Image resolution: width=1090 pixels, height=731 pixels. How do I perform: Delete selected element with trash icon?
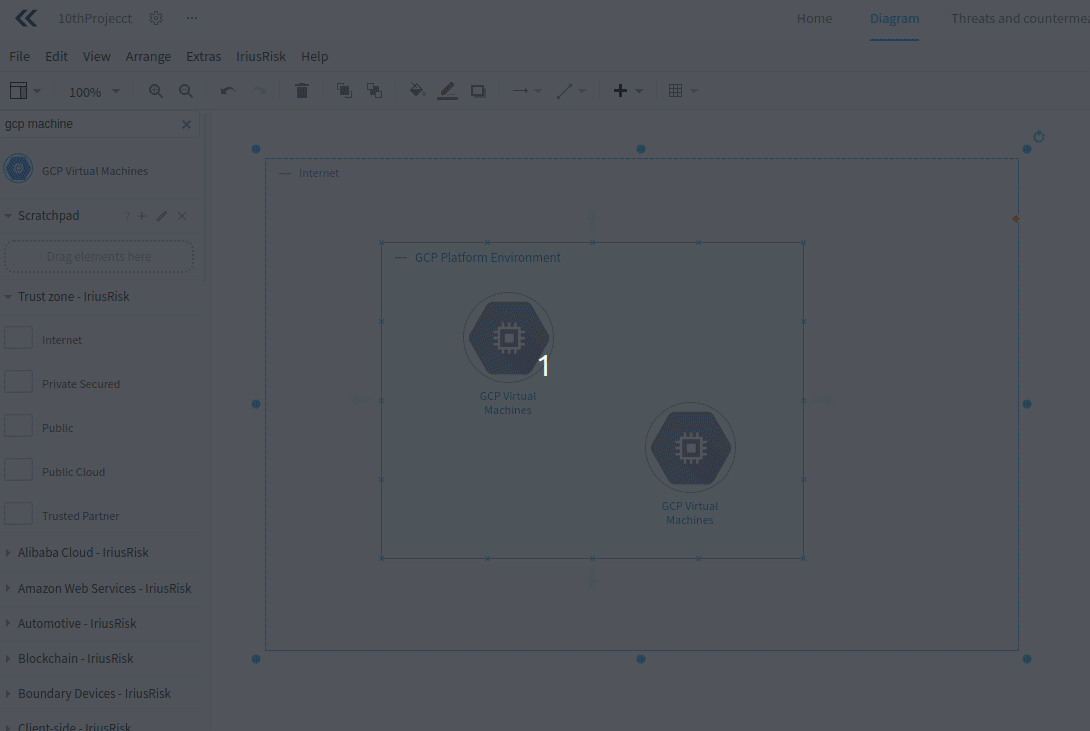coord(302,90)
